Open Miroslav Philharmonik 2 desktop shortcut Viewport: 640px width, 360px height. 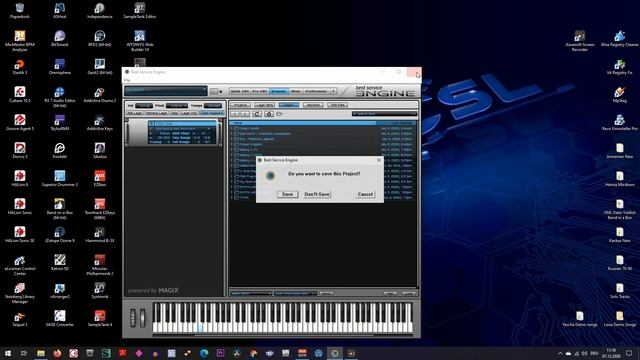coord(100,264)
